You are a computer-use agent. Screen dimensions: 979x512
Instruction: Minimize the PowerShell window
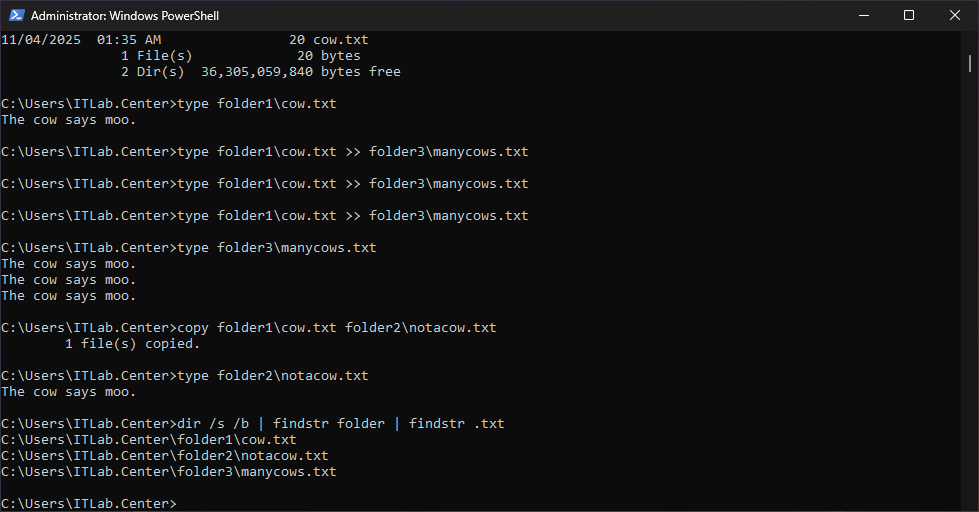(x=863, y=15)
